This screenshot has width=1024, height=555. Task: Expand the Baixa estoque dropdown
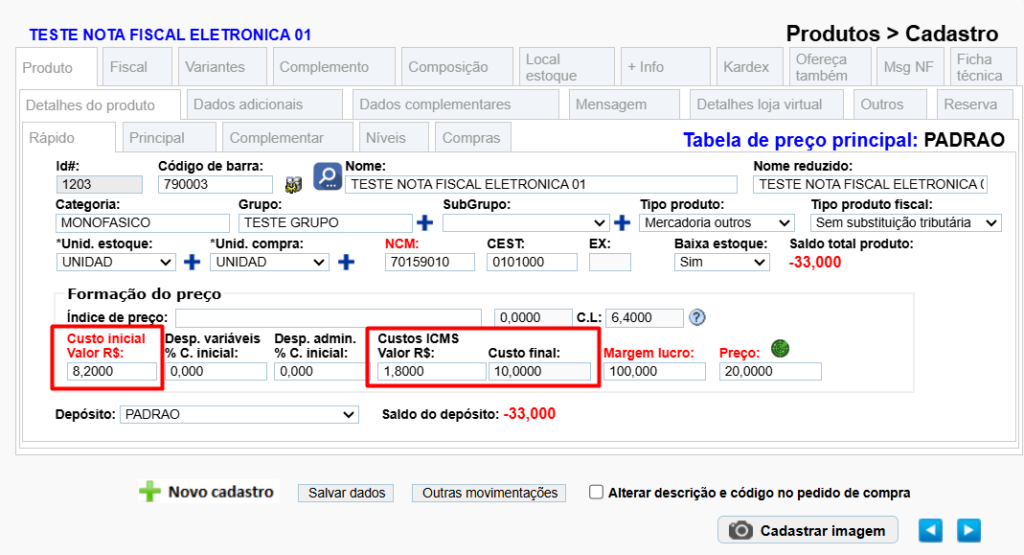coord(722,262)
